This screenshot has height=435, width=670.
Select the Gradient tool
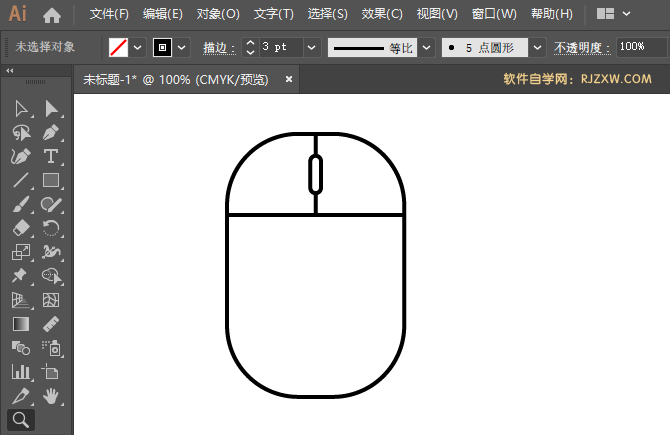(20, 324)
